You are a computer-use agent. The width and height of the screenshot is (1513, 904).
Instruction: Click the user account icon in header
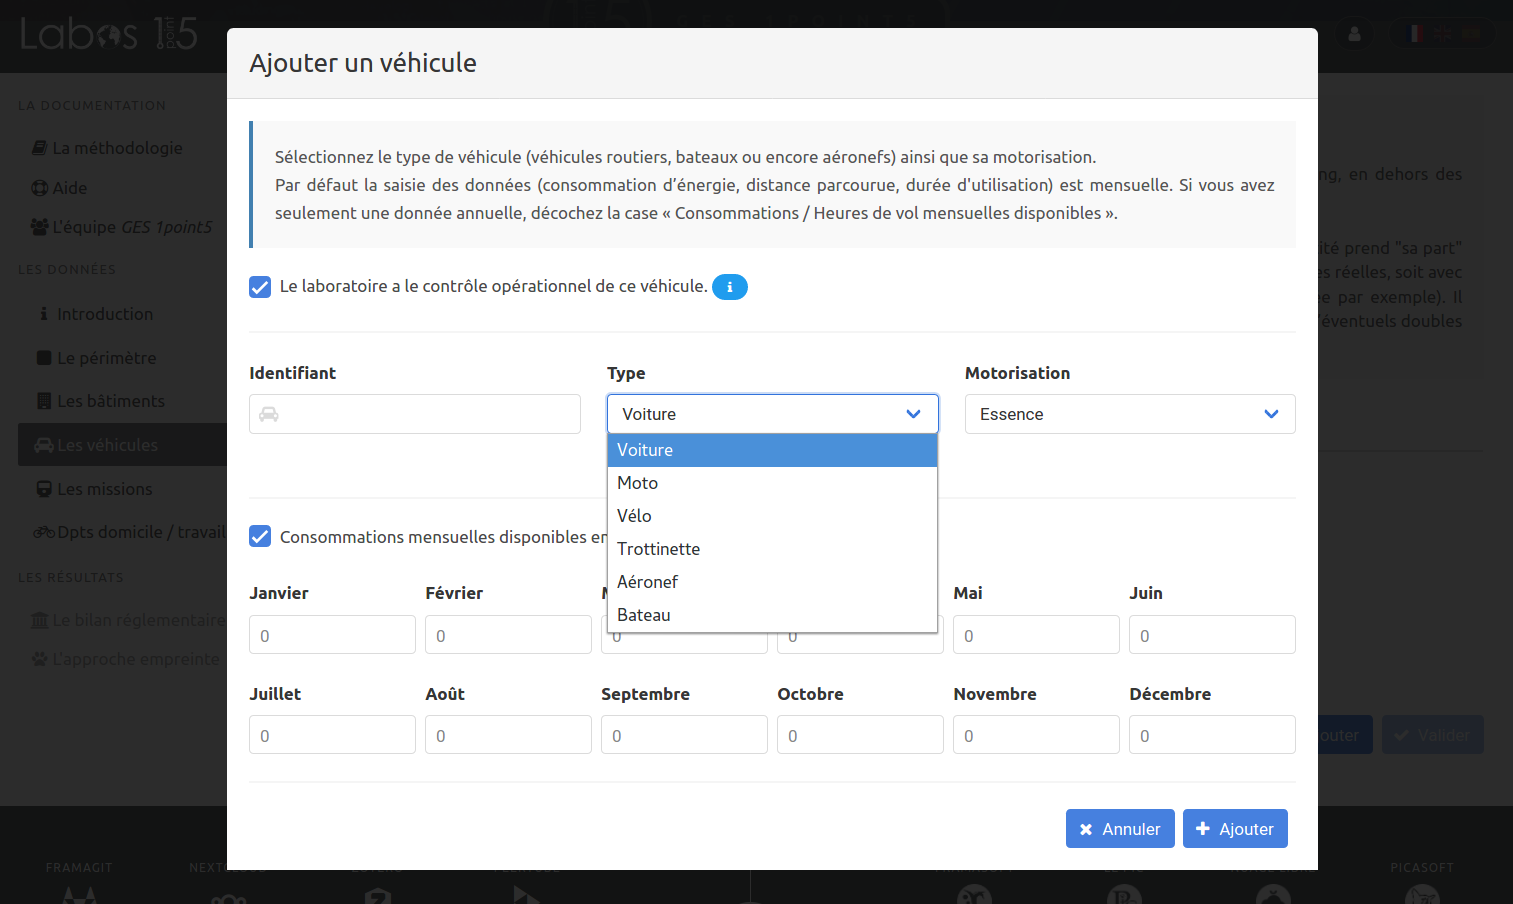pos(1354,34)
